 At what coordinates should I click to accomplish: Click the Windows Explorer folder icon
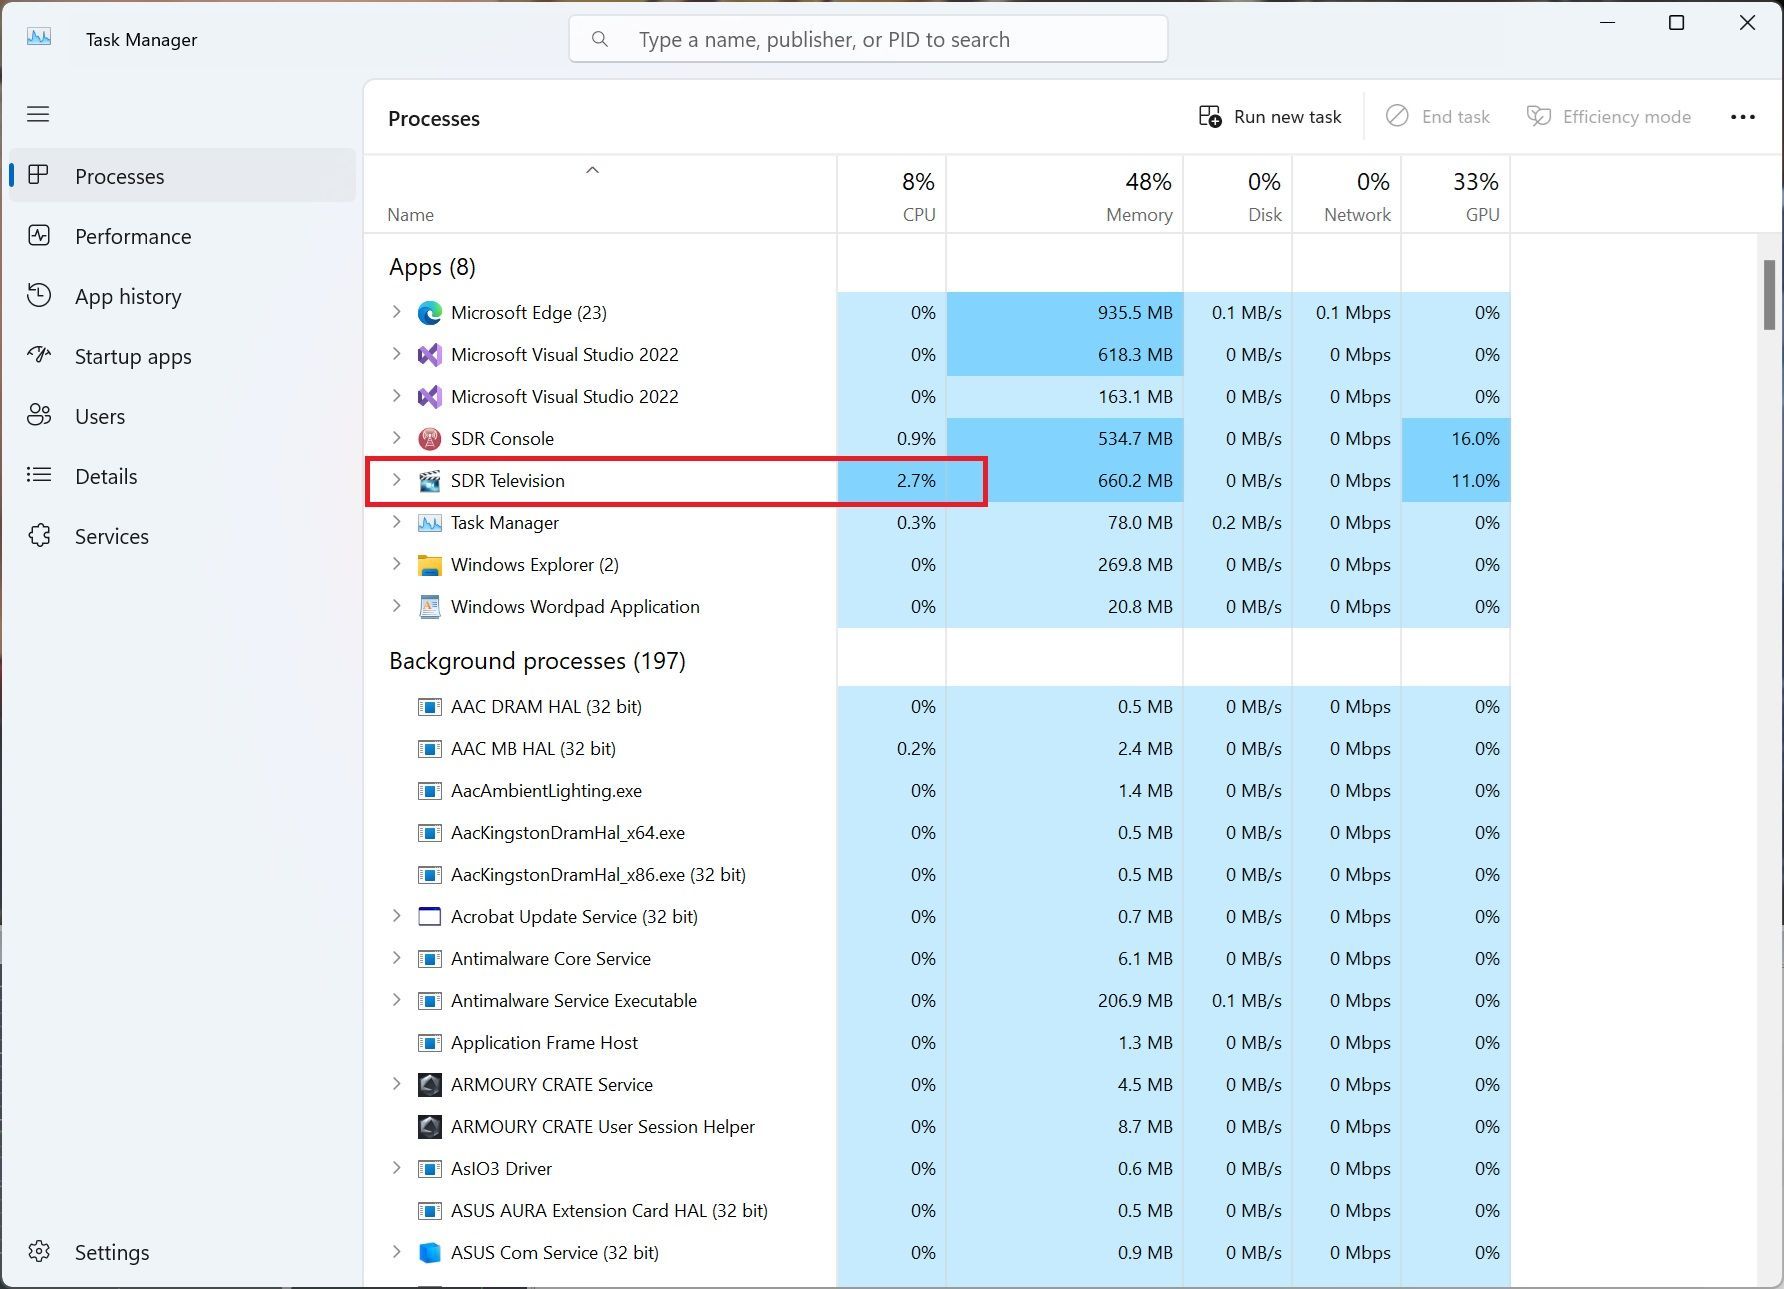(429, 565)
